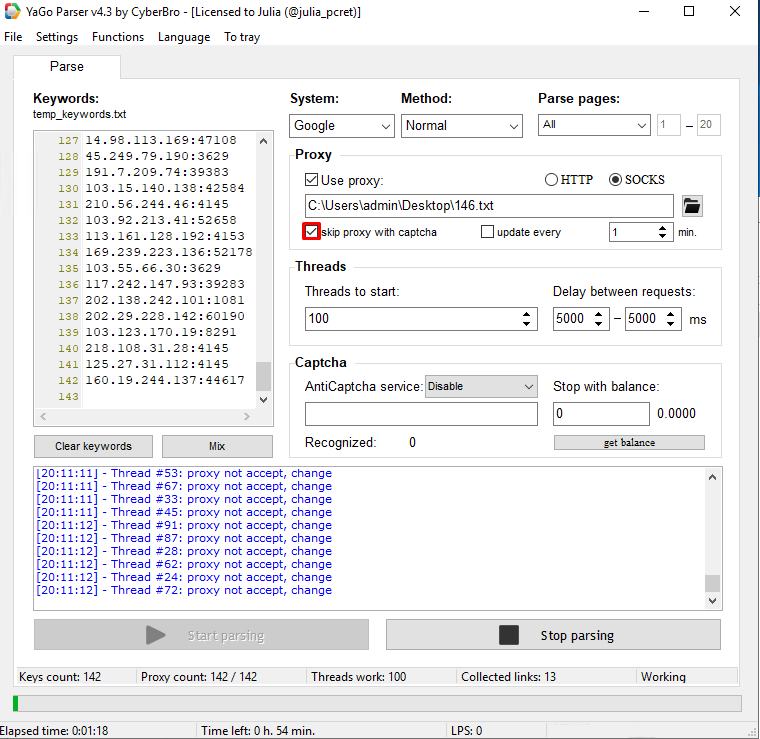This screenshot has width=760, height=739.
Task: Open the Settings menu
Action: [57, 37]
